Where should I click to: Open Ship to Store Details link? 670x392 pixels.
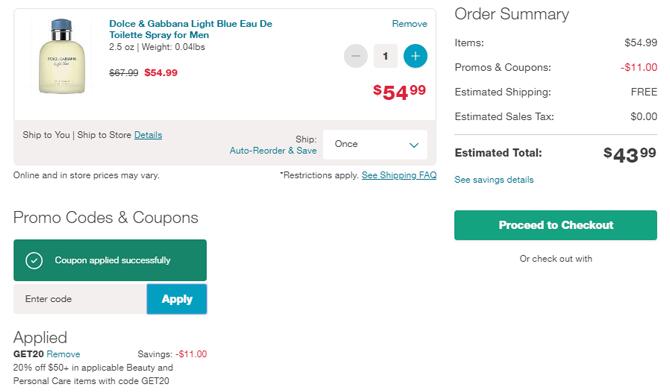[x=148, y=135]
